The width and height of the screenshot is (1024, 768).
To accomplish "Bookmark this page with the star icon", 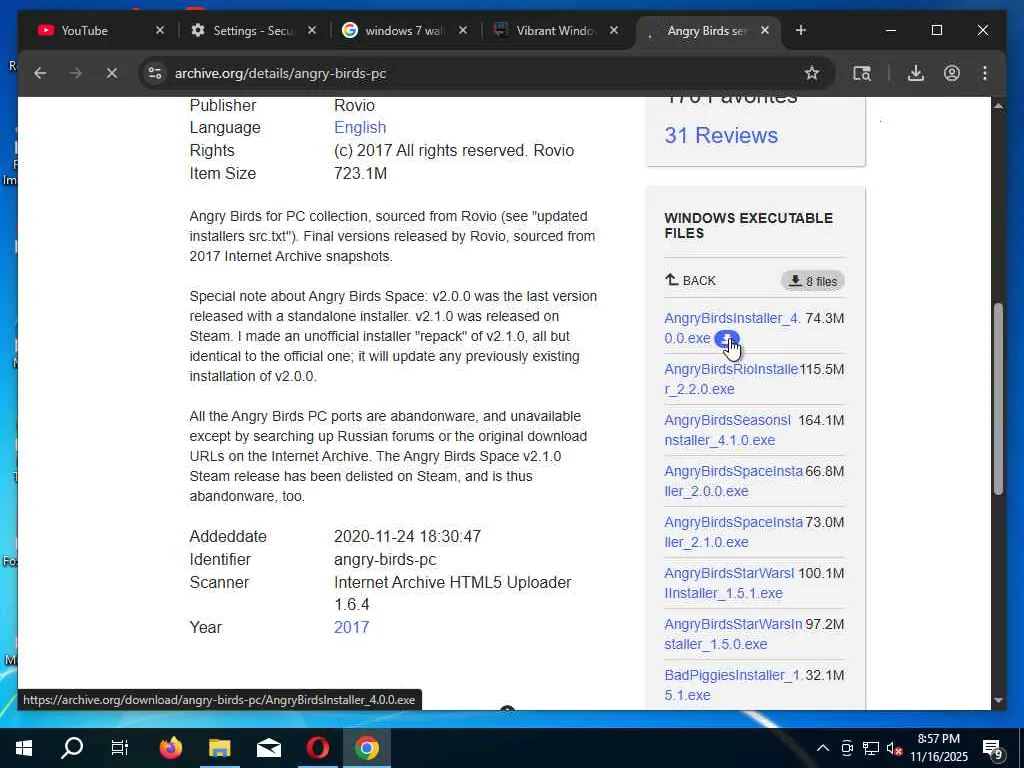I will click(x=812, y=73).
